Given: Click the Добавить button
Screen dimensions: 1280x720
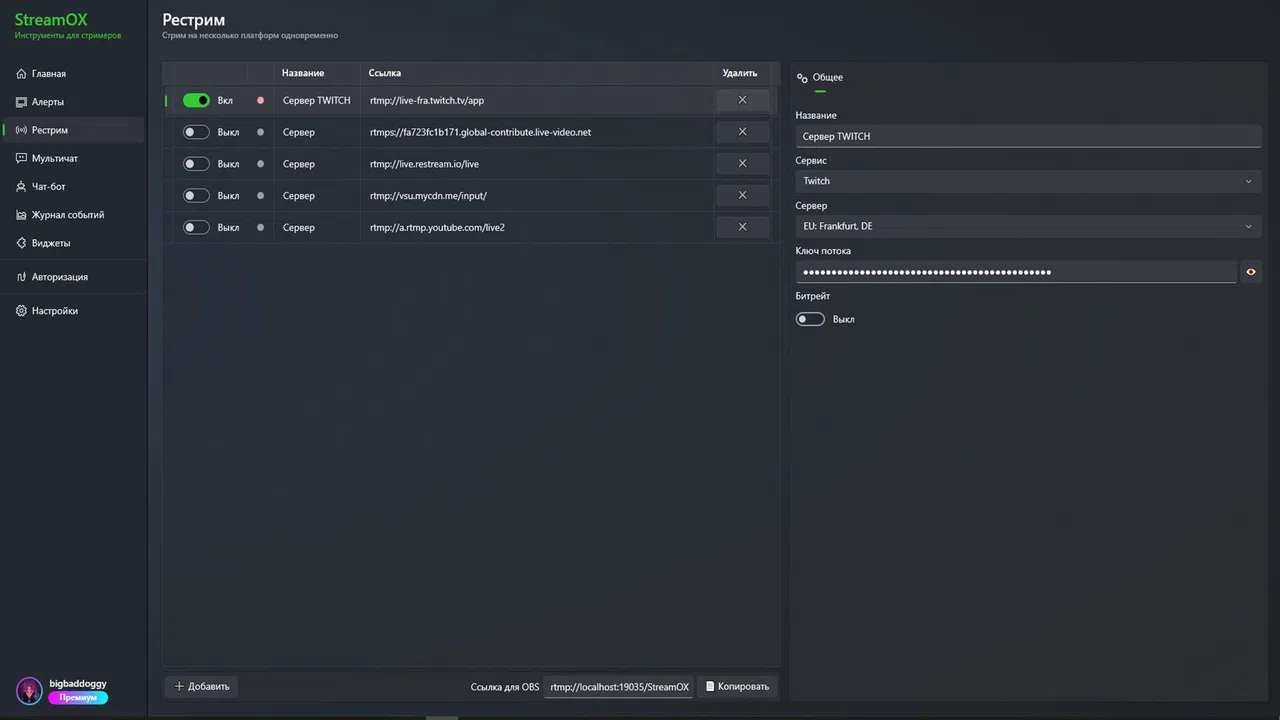Looking at the screenshot, I should 202,687.
